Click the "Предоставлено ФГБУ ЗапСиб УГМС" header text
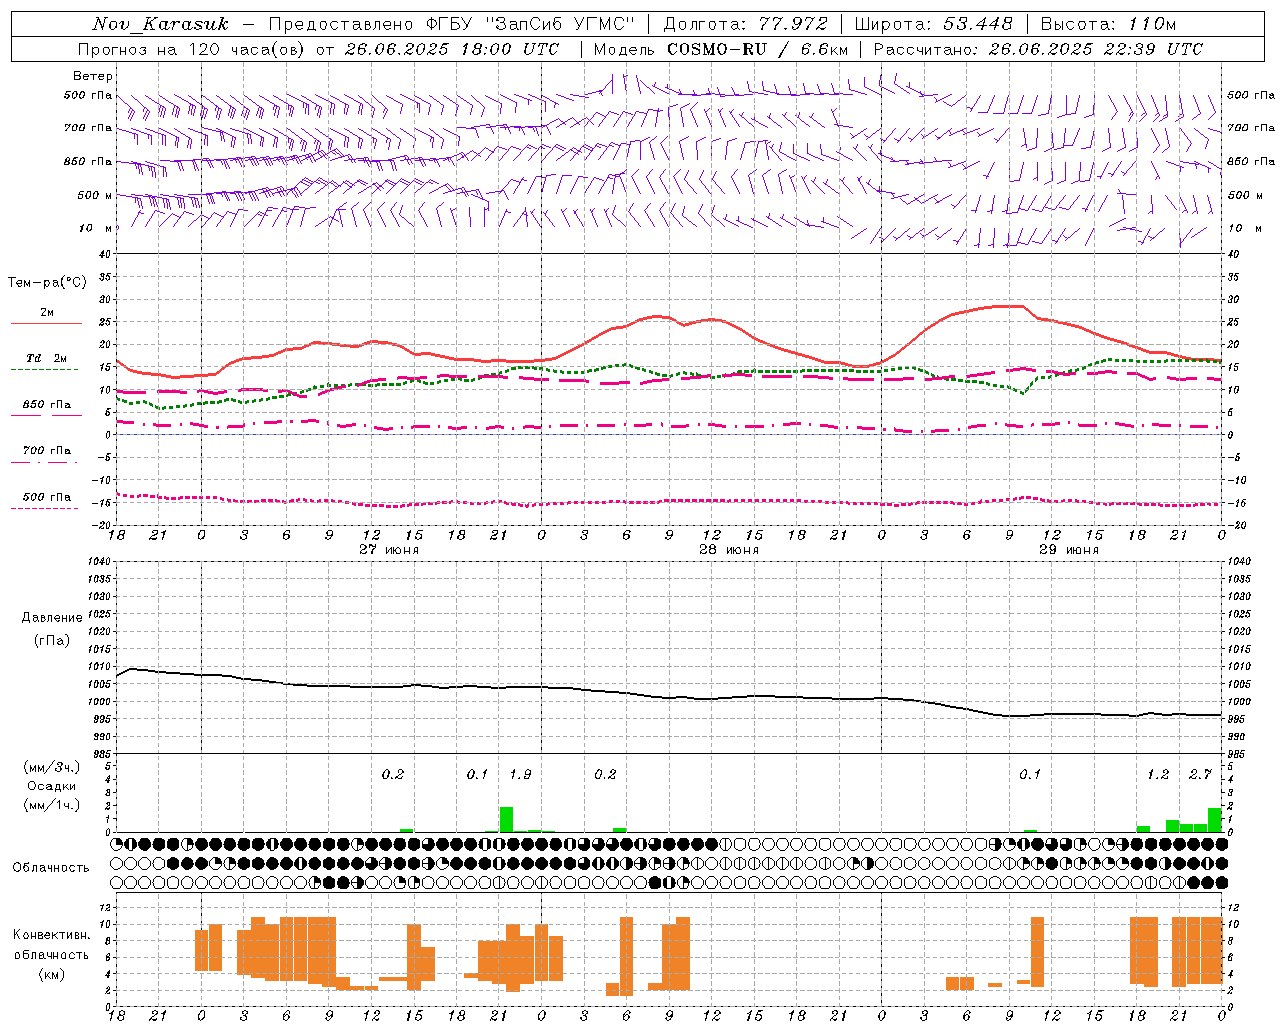 tap(452, 24)
